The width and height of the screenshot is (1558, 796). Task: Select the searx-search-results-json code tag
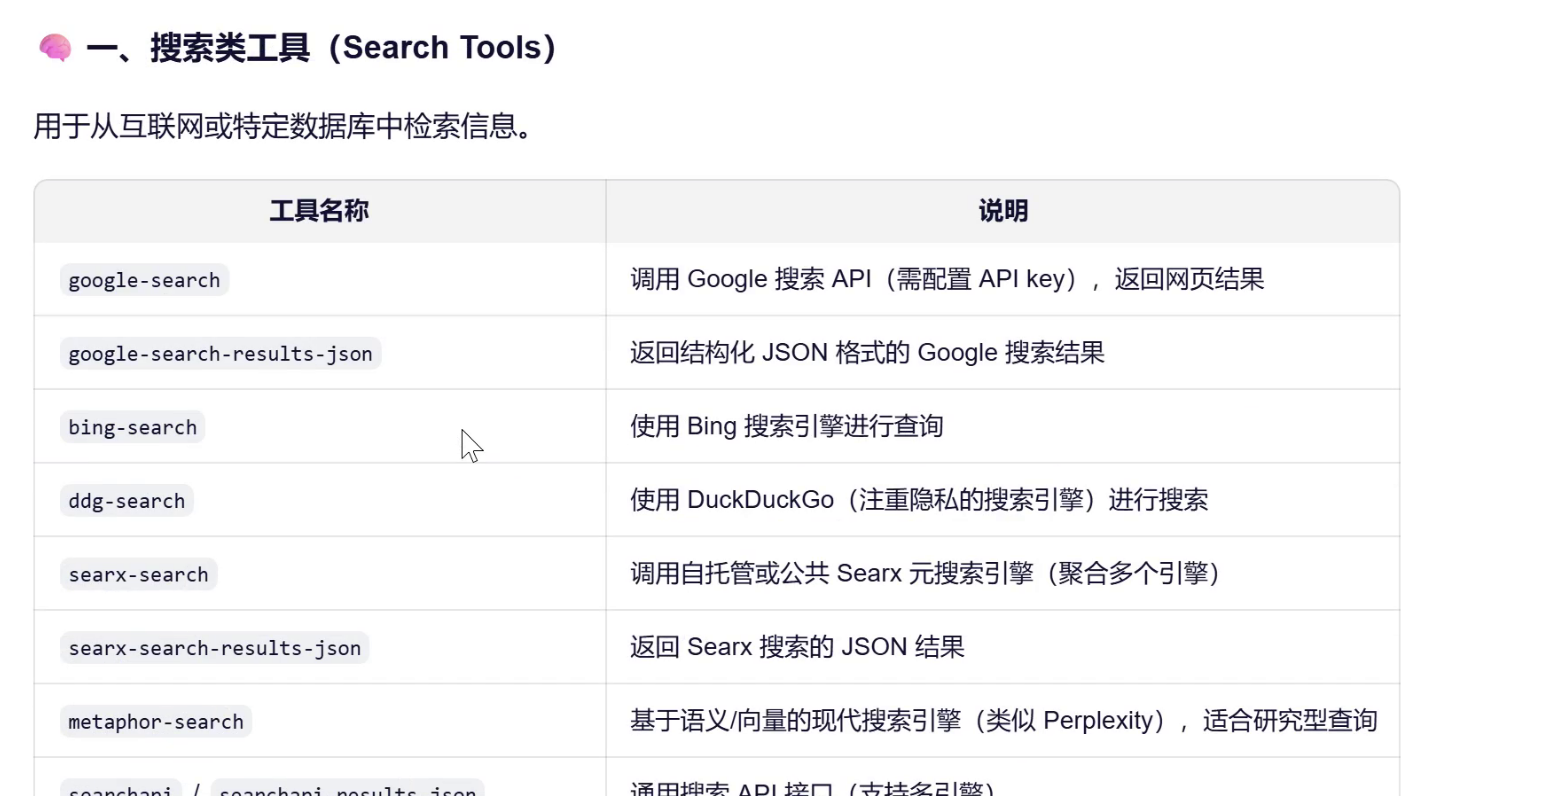pyautogui.click(x=214, y=648)
